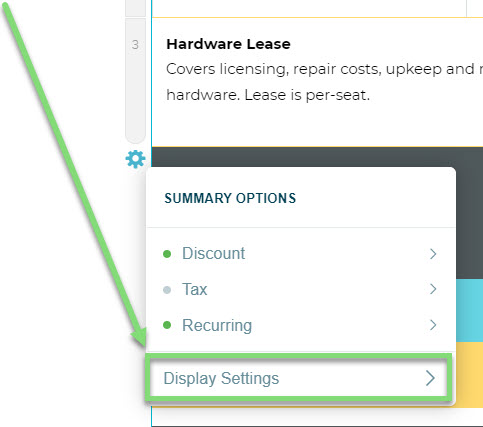
Task: Select the row 3 drag handle
Action: click(135, 81)
